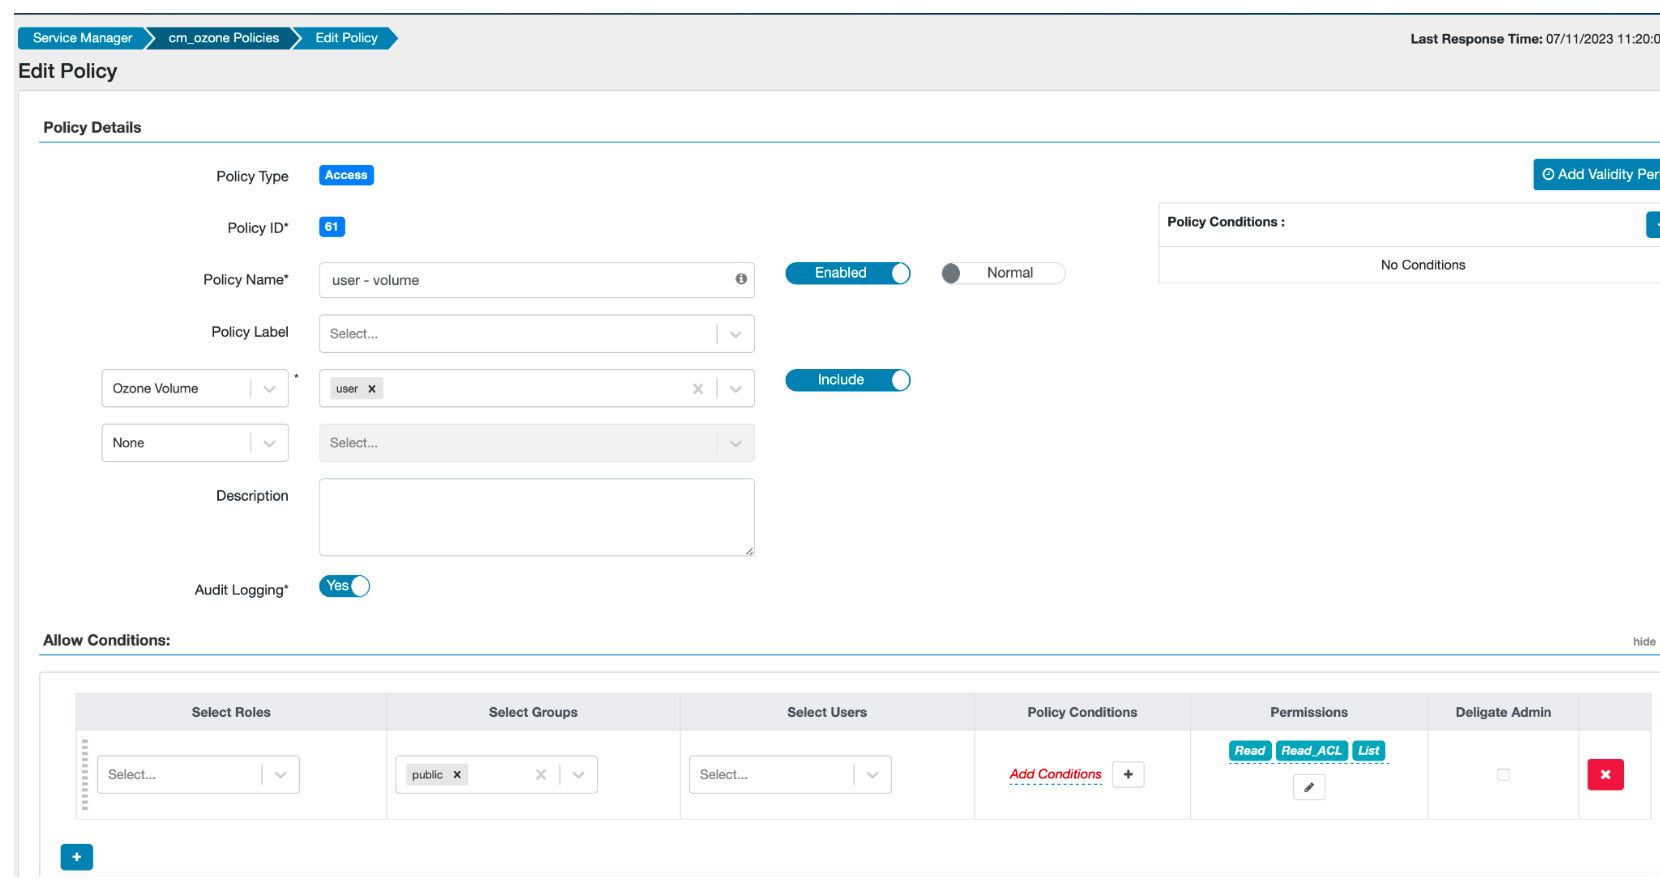Toggle the Enabled policy switch
This screenshot has height=888, width=1660.
click(847, 273)
